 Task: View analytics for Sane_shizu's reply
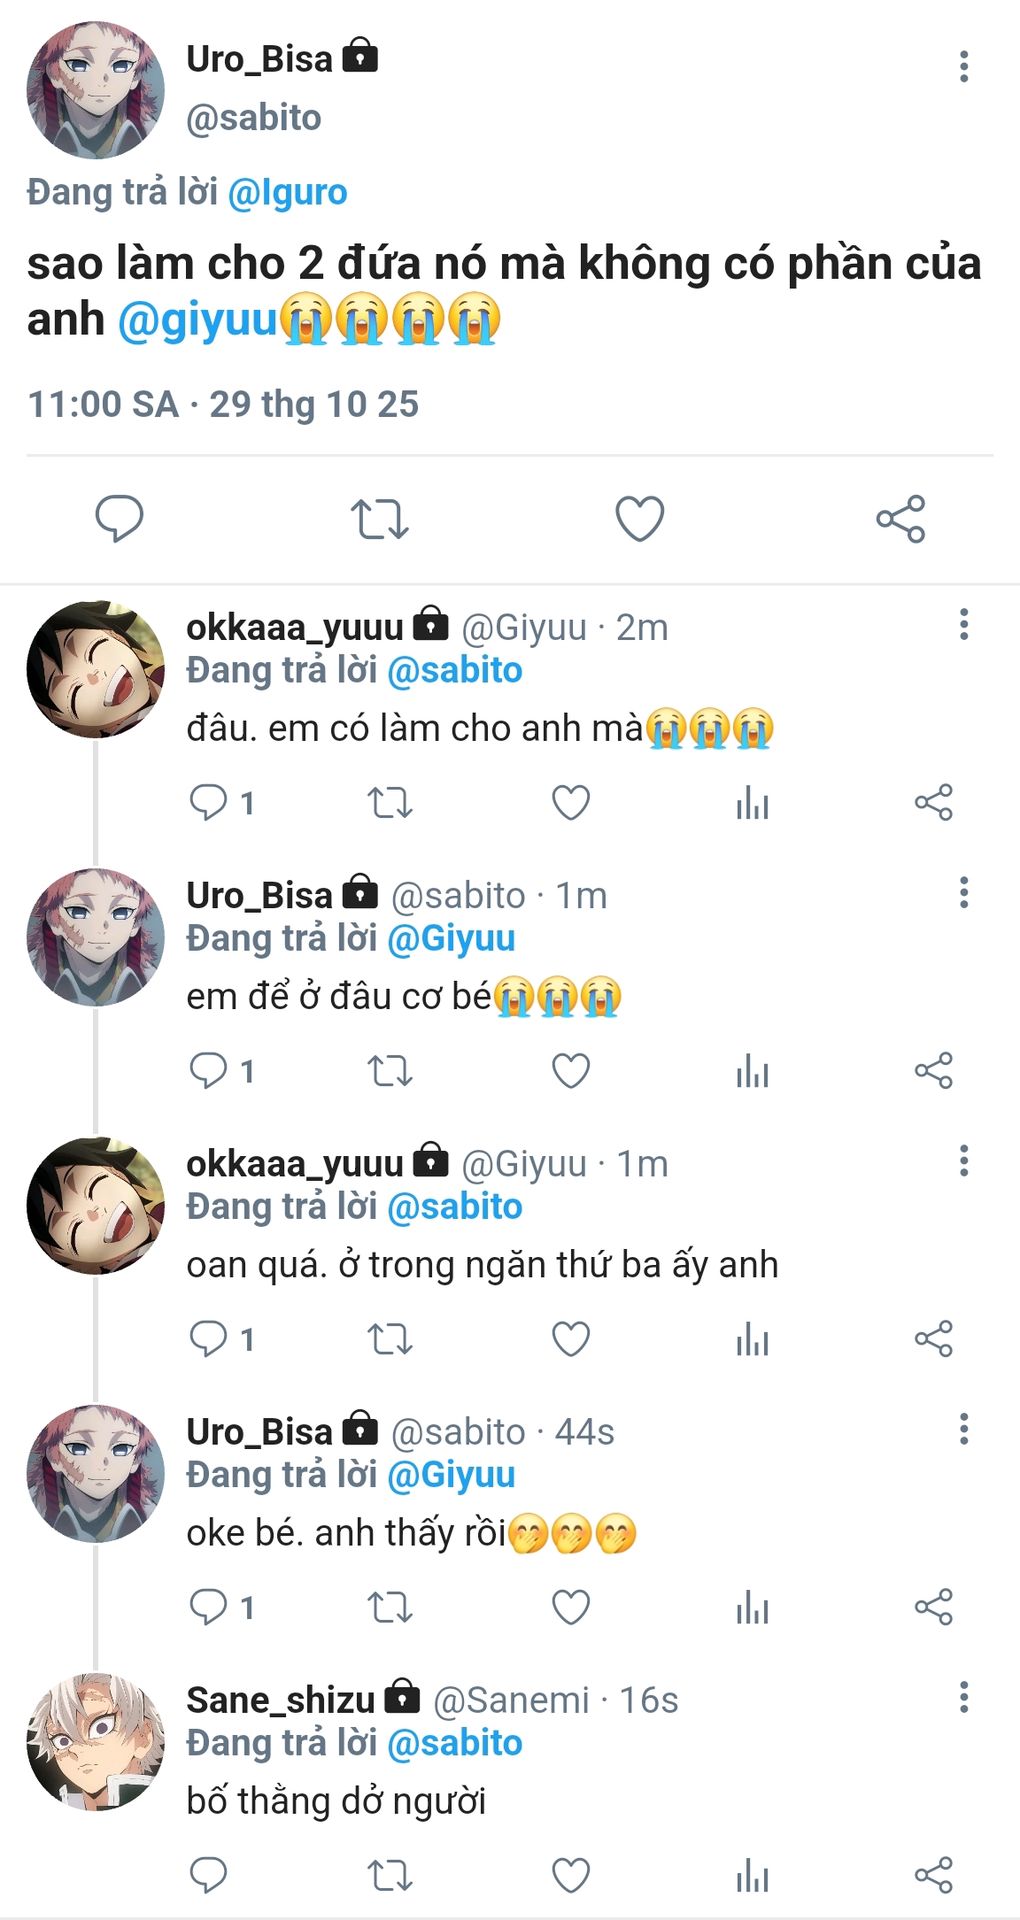coord(752,1875)
